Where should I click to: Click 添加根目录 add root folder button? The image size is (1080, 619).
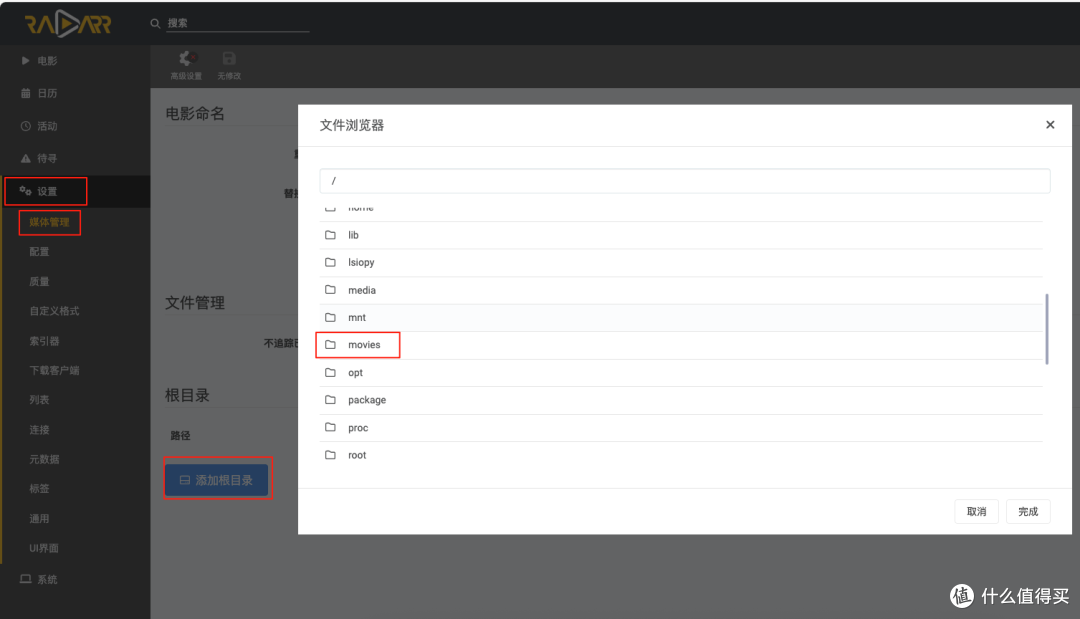pos(216,480)
